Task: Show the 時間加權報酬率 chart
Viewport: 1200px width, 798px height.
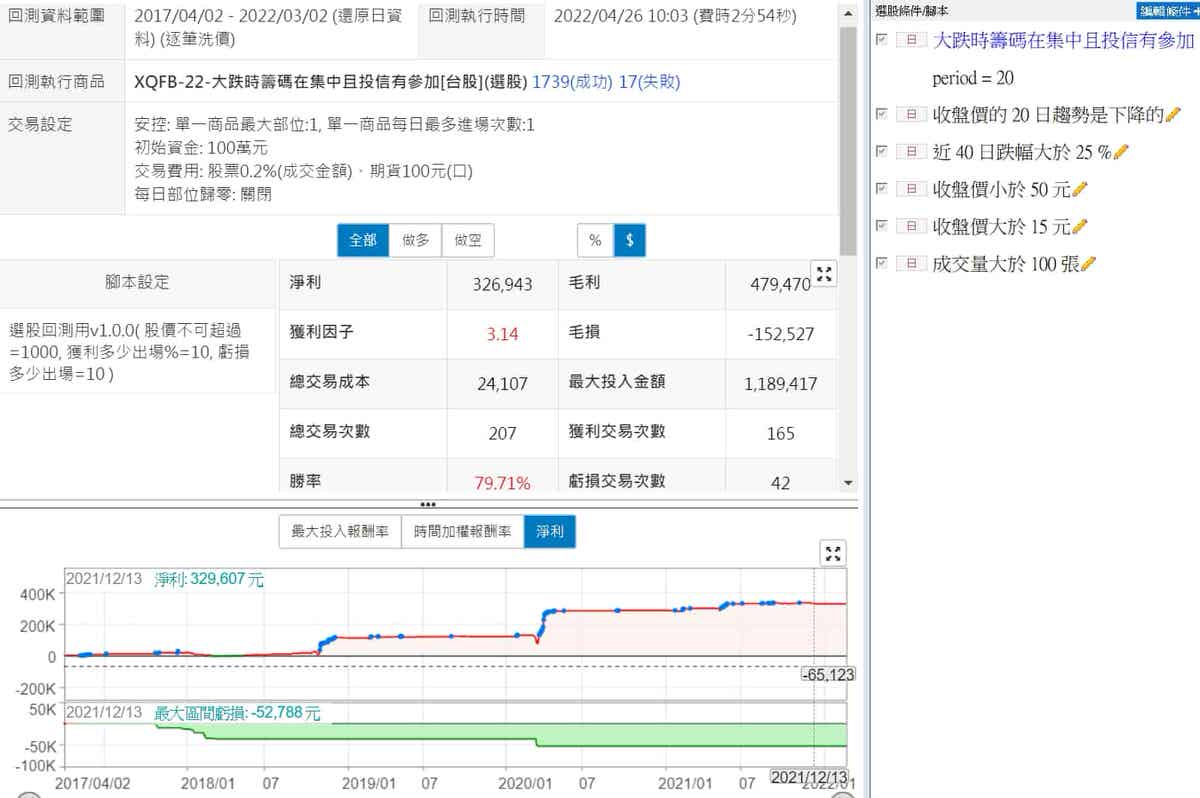Action: click(x=462, y=532)
